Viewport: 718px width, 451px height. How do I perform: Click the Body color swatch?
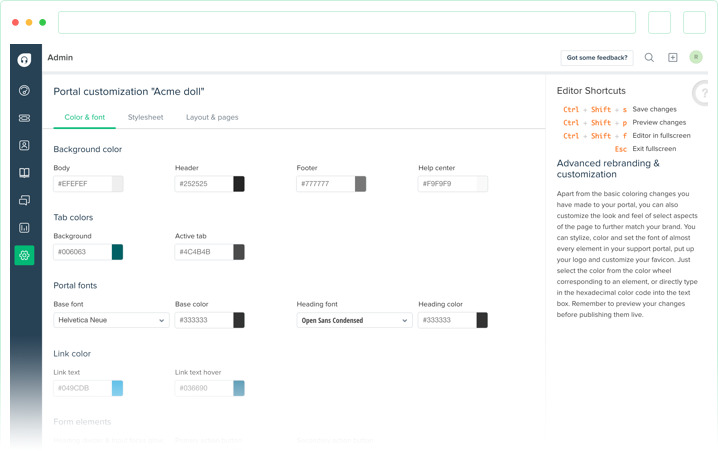[118, 184]
